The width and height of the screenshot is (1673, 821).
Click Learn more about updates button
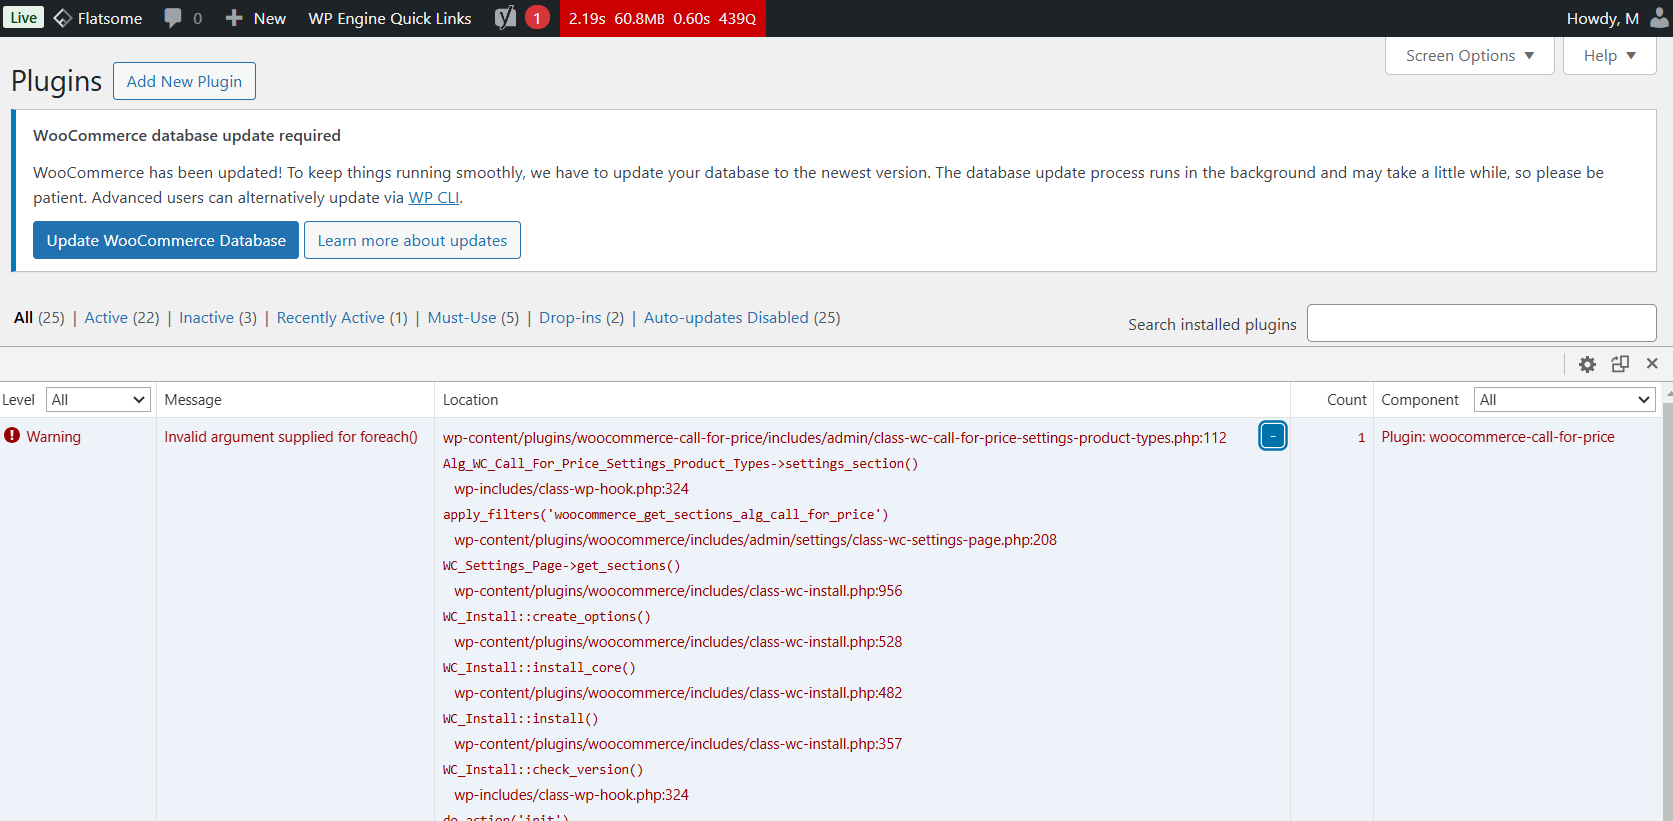412,240
